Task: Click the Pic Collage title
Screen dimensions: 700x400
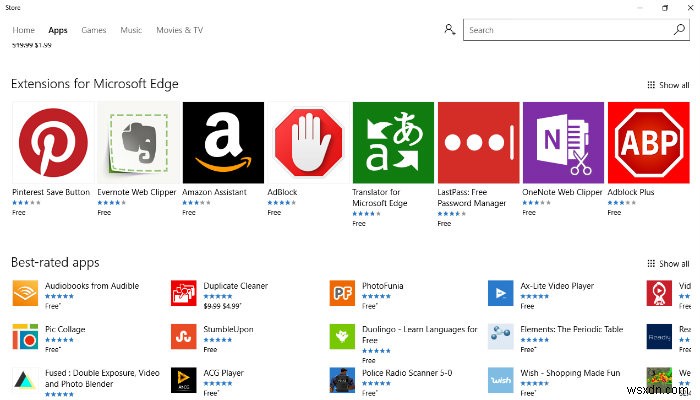Action: (x=65, y=329)
